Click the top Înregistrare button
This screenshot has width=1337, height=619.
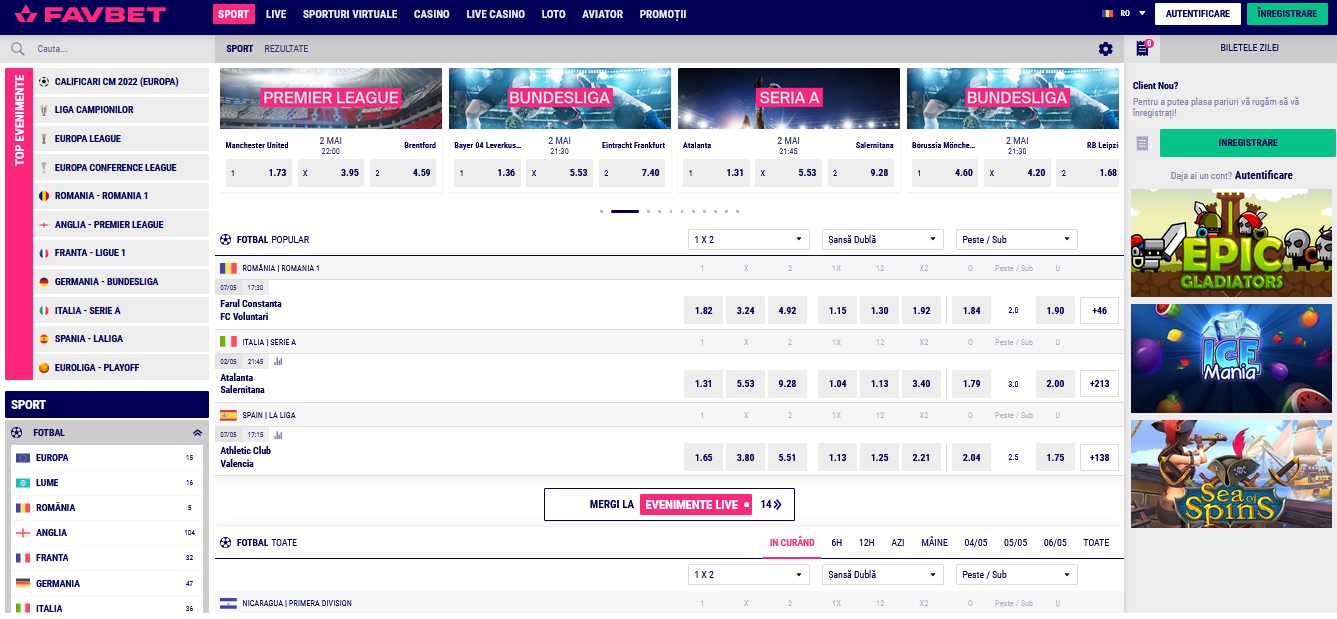pos(1287,14)
